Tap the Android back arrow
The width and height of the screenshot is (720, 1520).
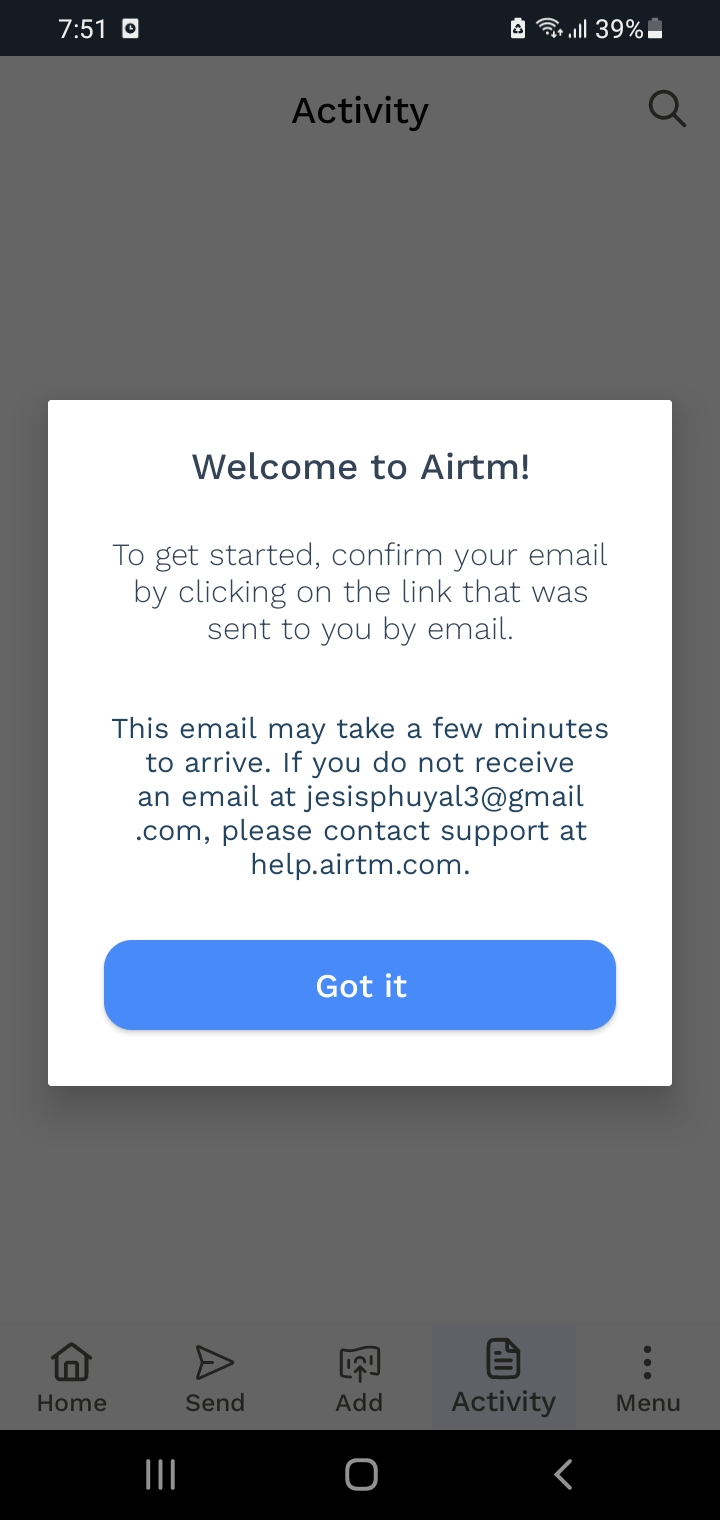(563, 1474)
